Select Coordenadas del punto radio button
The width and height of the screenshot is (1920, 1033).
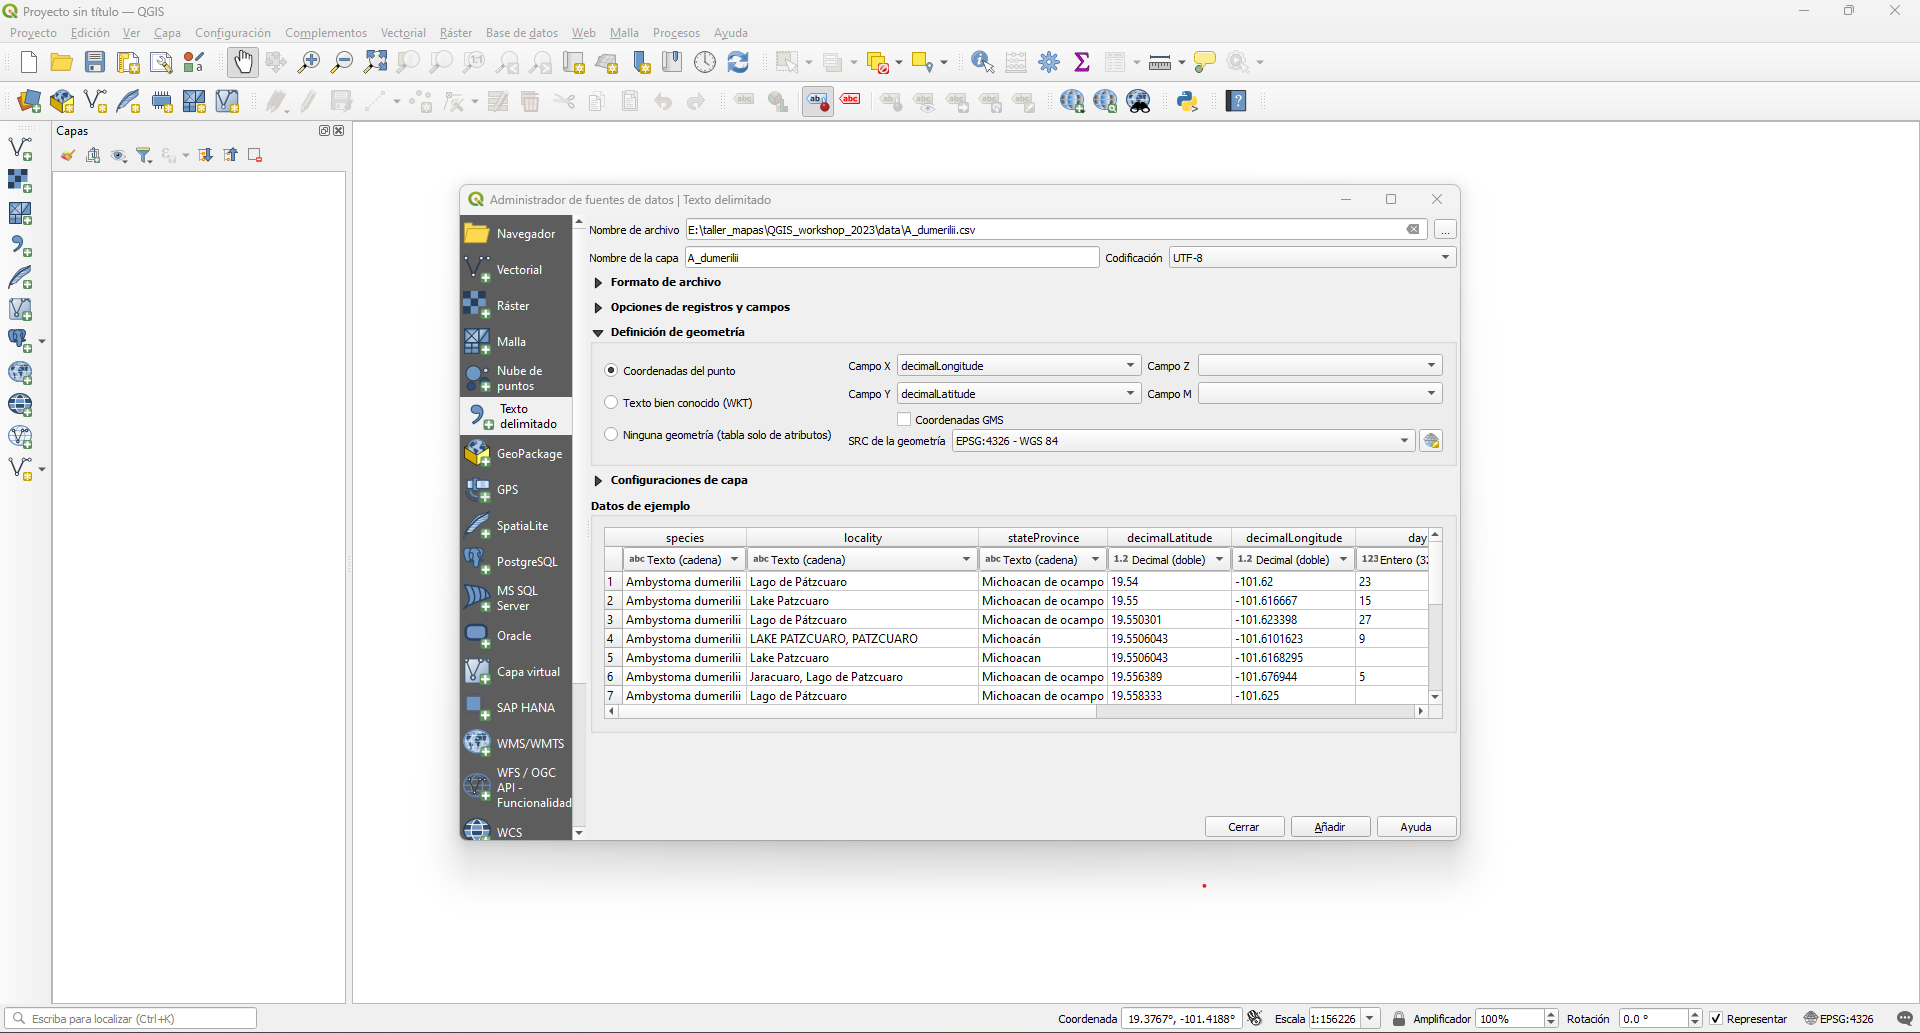611,370
